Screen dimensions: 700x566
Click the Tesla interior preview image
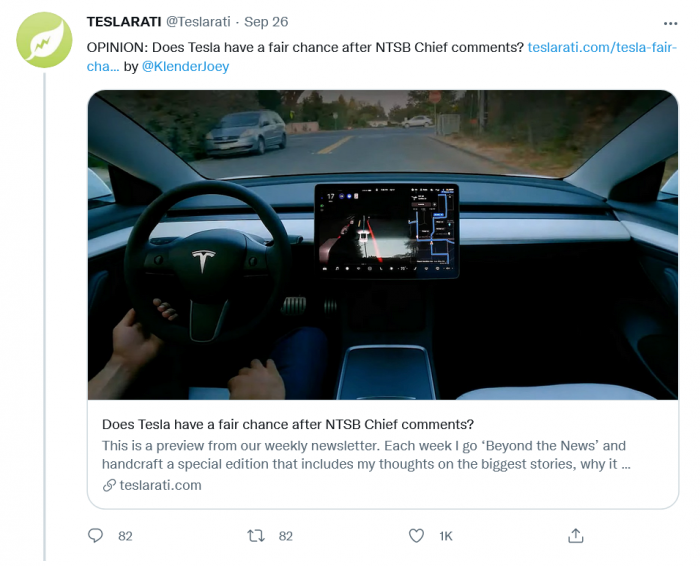pyautogui.click(x=382, y=245)
